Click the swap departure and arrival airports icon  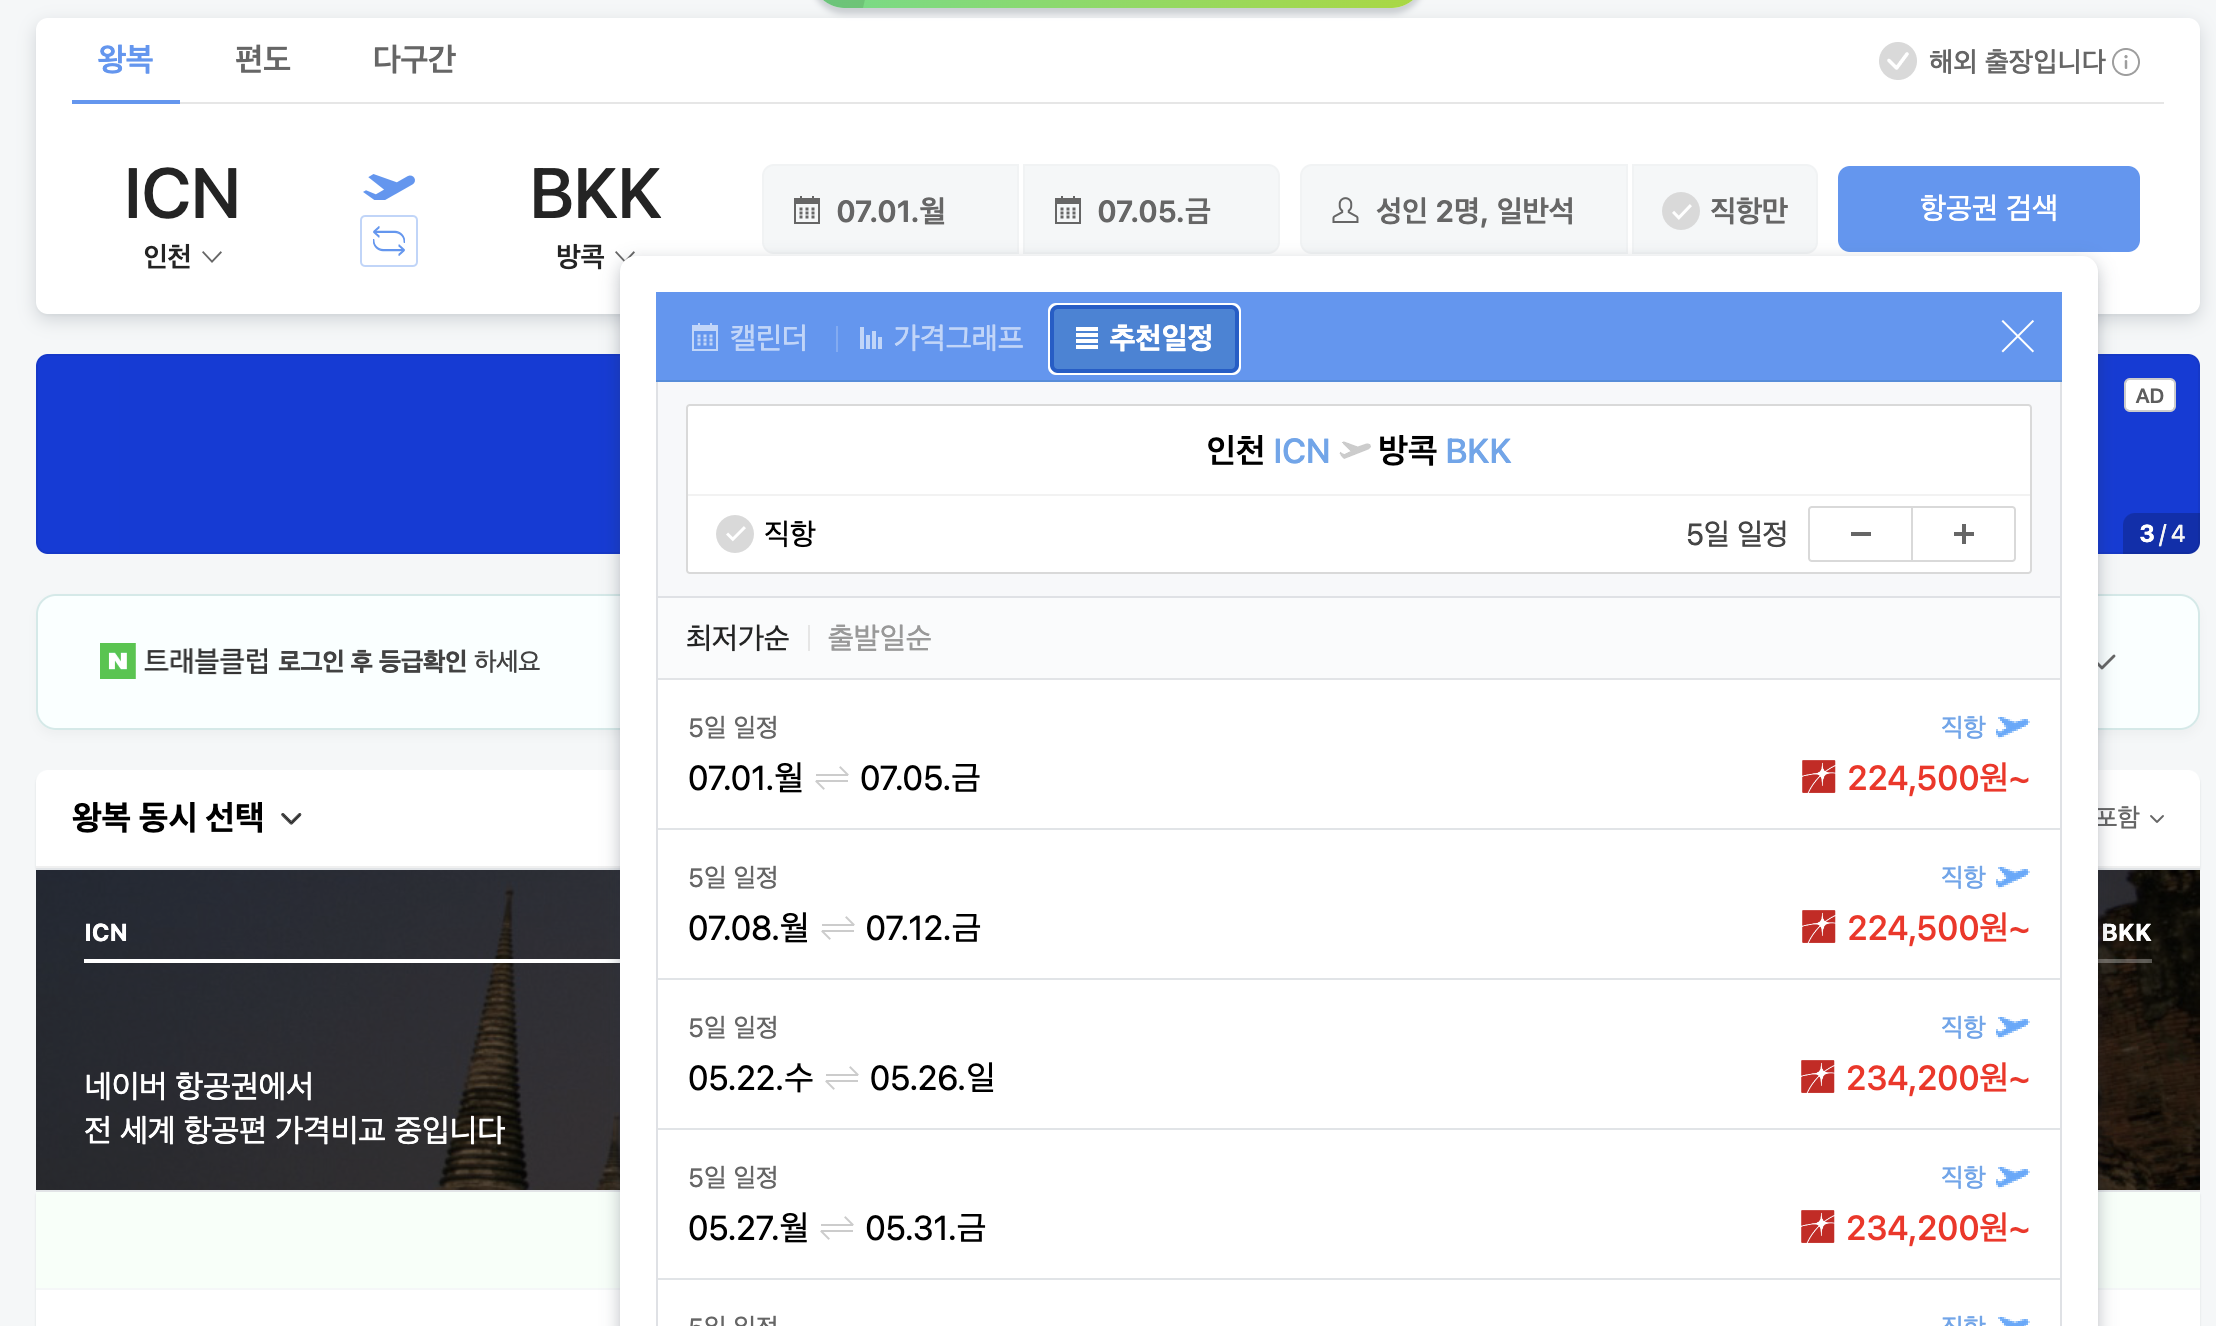(388, 241)
